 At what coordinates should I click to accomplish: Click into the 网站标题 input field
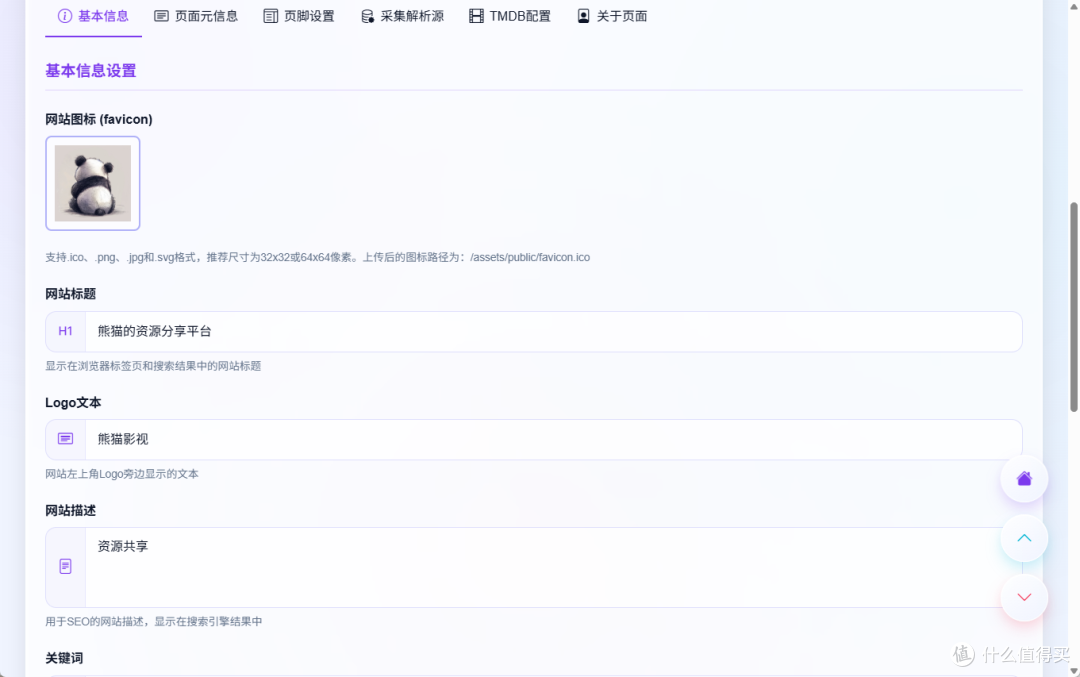coord(553,331)
